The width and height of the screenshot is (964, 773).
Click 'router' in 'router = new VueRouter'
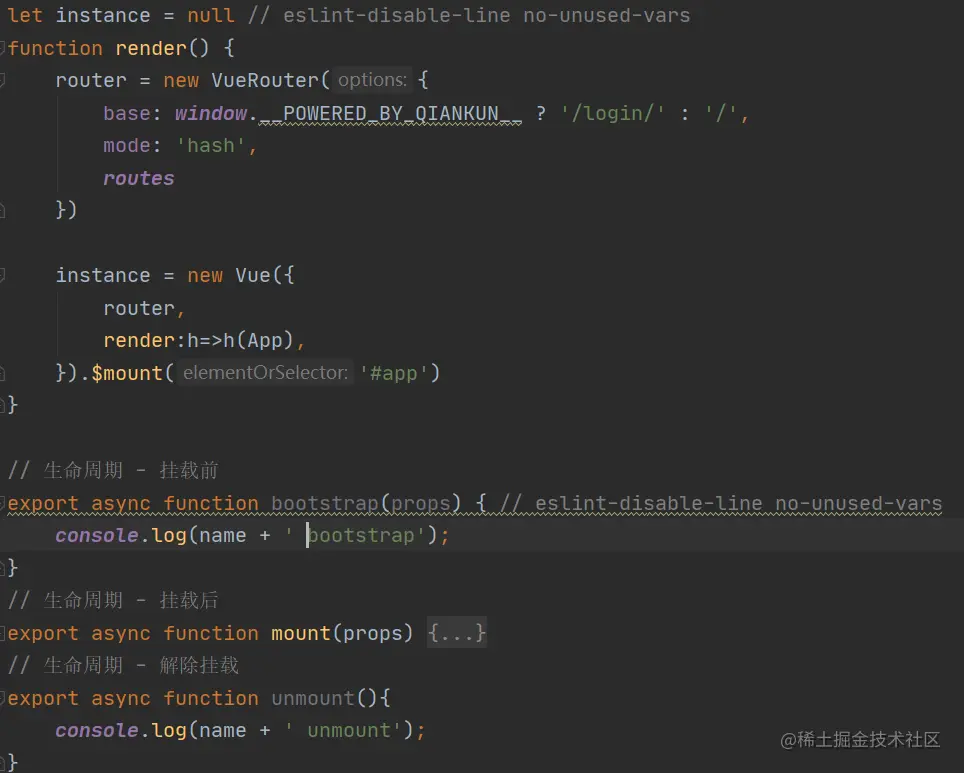(91, 81)
